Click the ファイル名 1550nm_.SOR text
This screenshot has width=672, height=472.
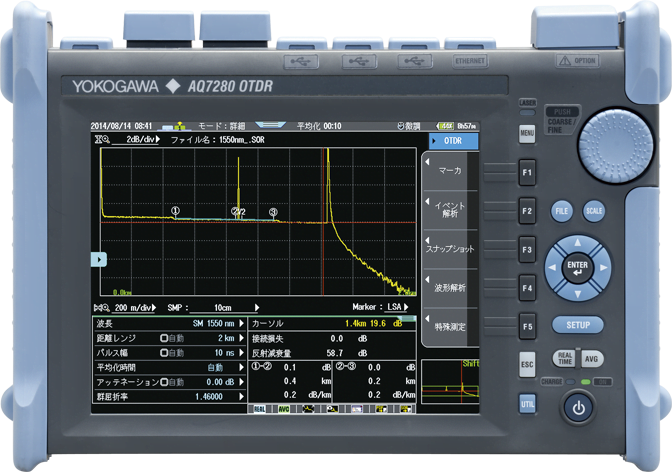click(218, 140)
